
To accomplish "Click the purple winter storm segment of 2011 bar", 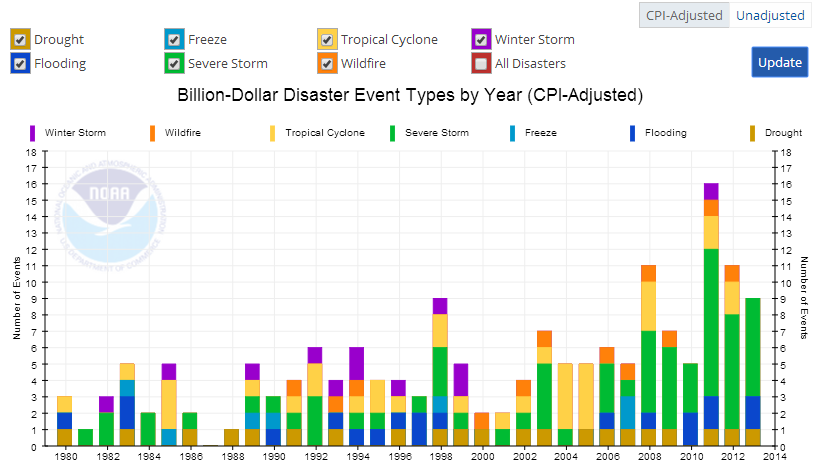I will 711,192.
